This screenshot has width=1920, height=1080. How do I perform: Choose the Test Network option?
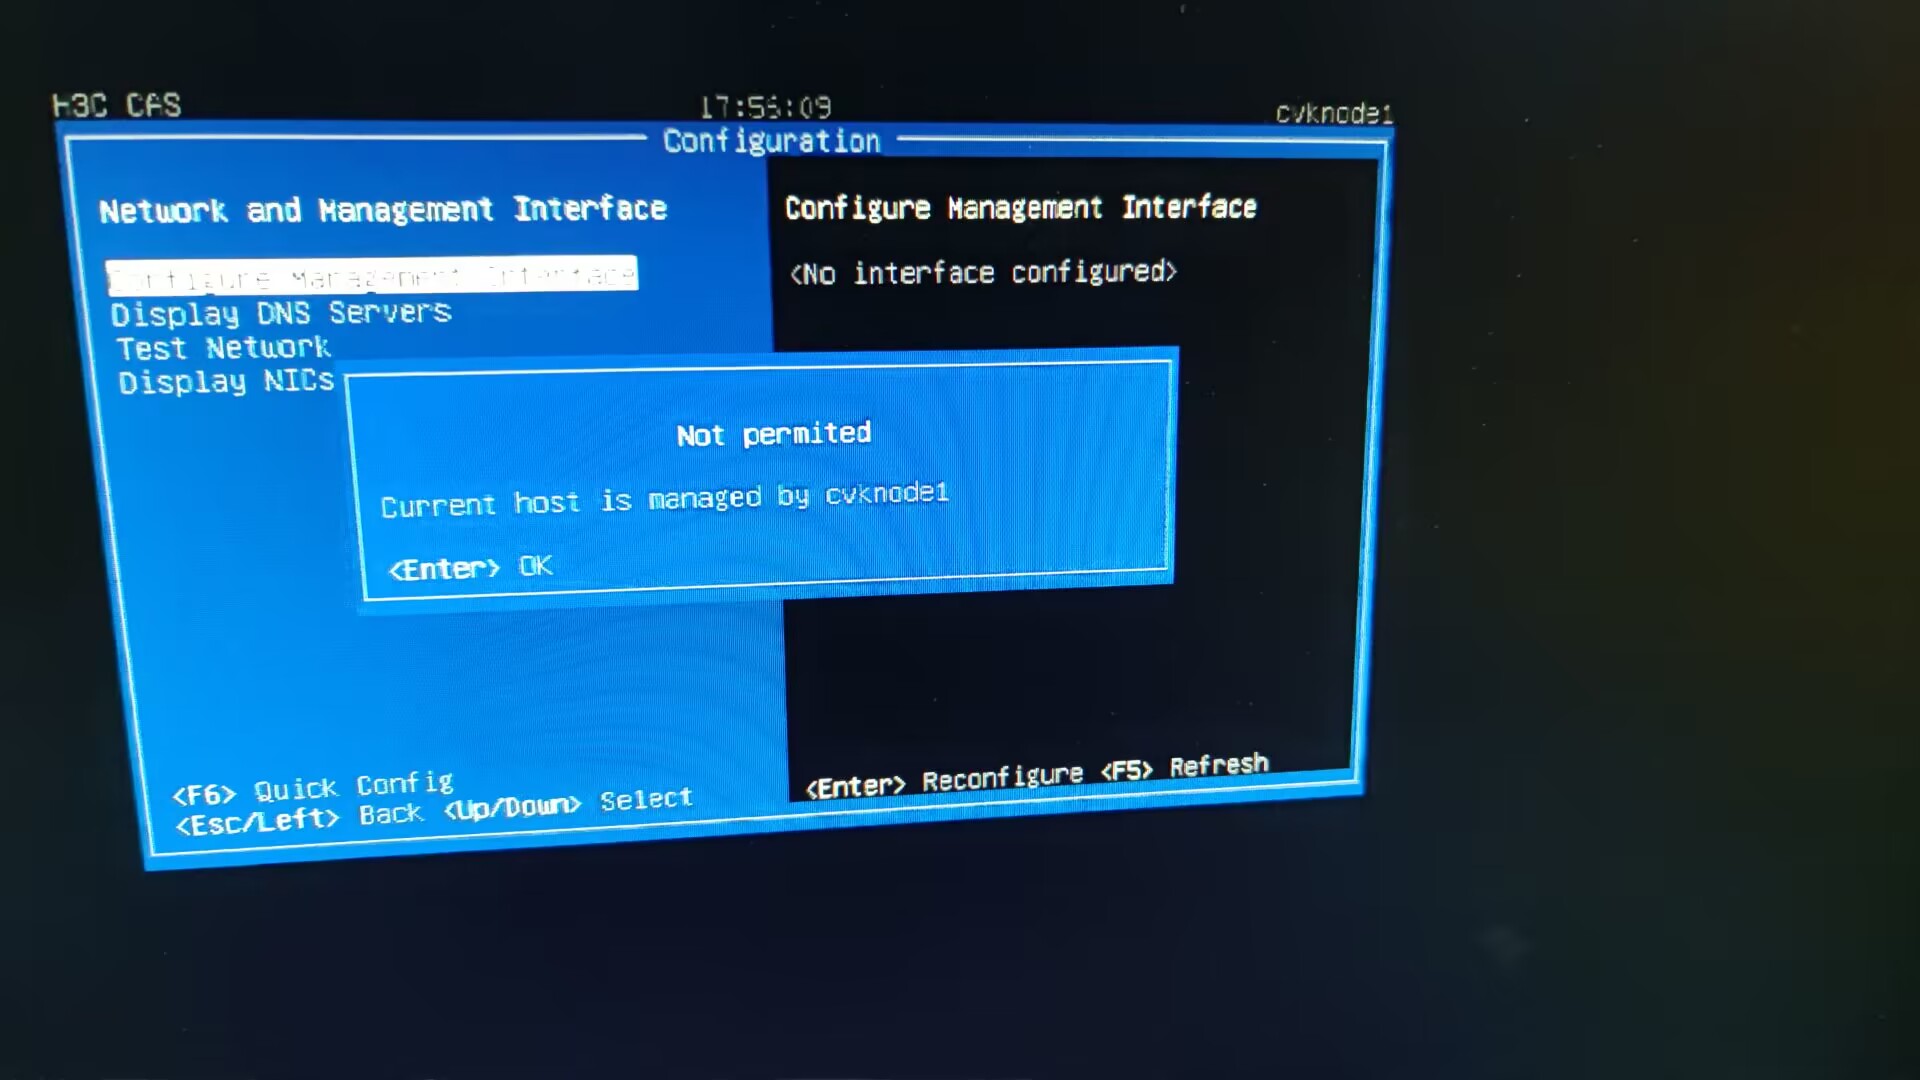pos(223,348)
